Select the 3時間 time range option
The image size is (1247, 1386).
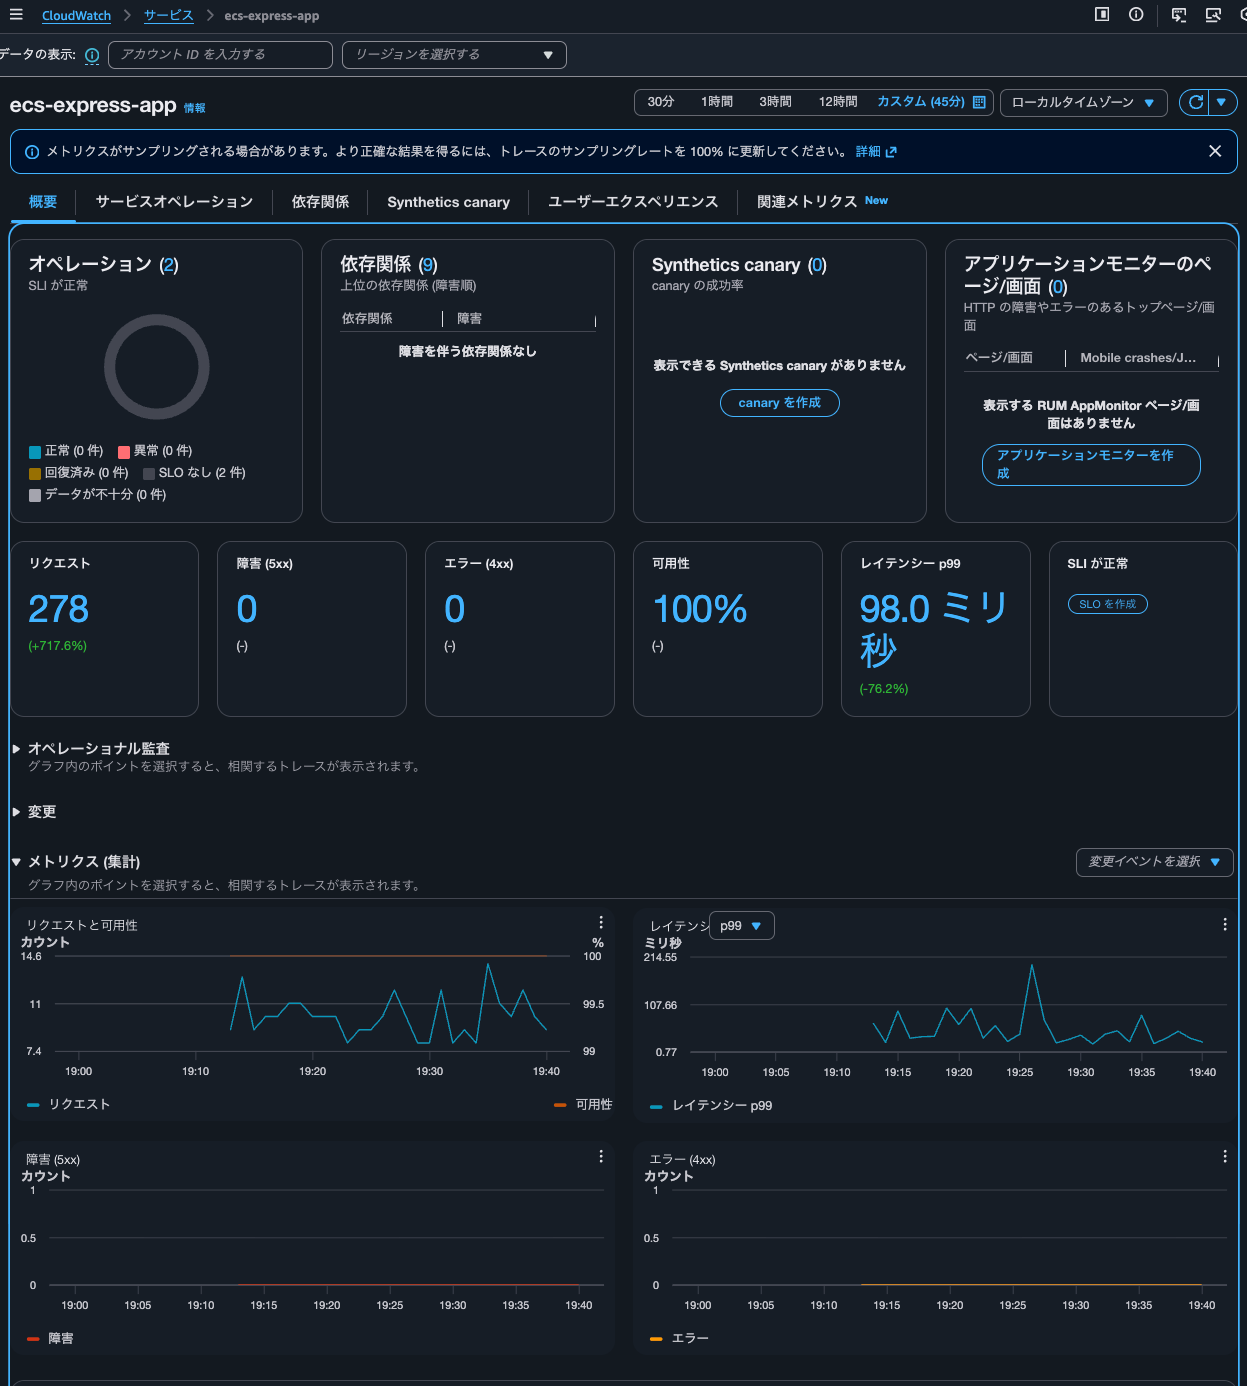pos(776,102)
